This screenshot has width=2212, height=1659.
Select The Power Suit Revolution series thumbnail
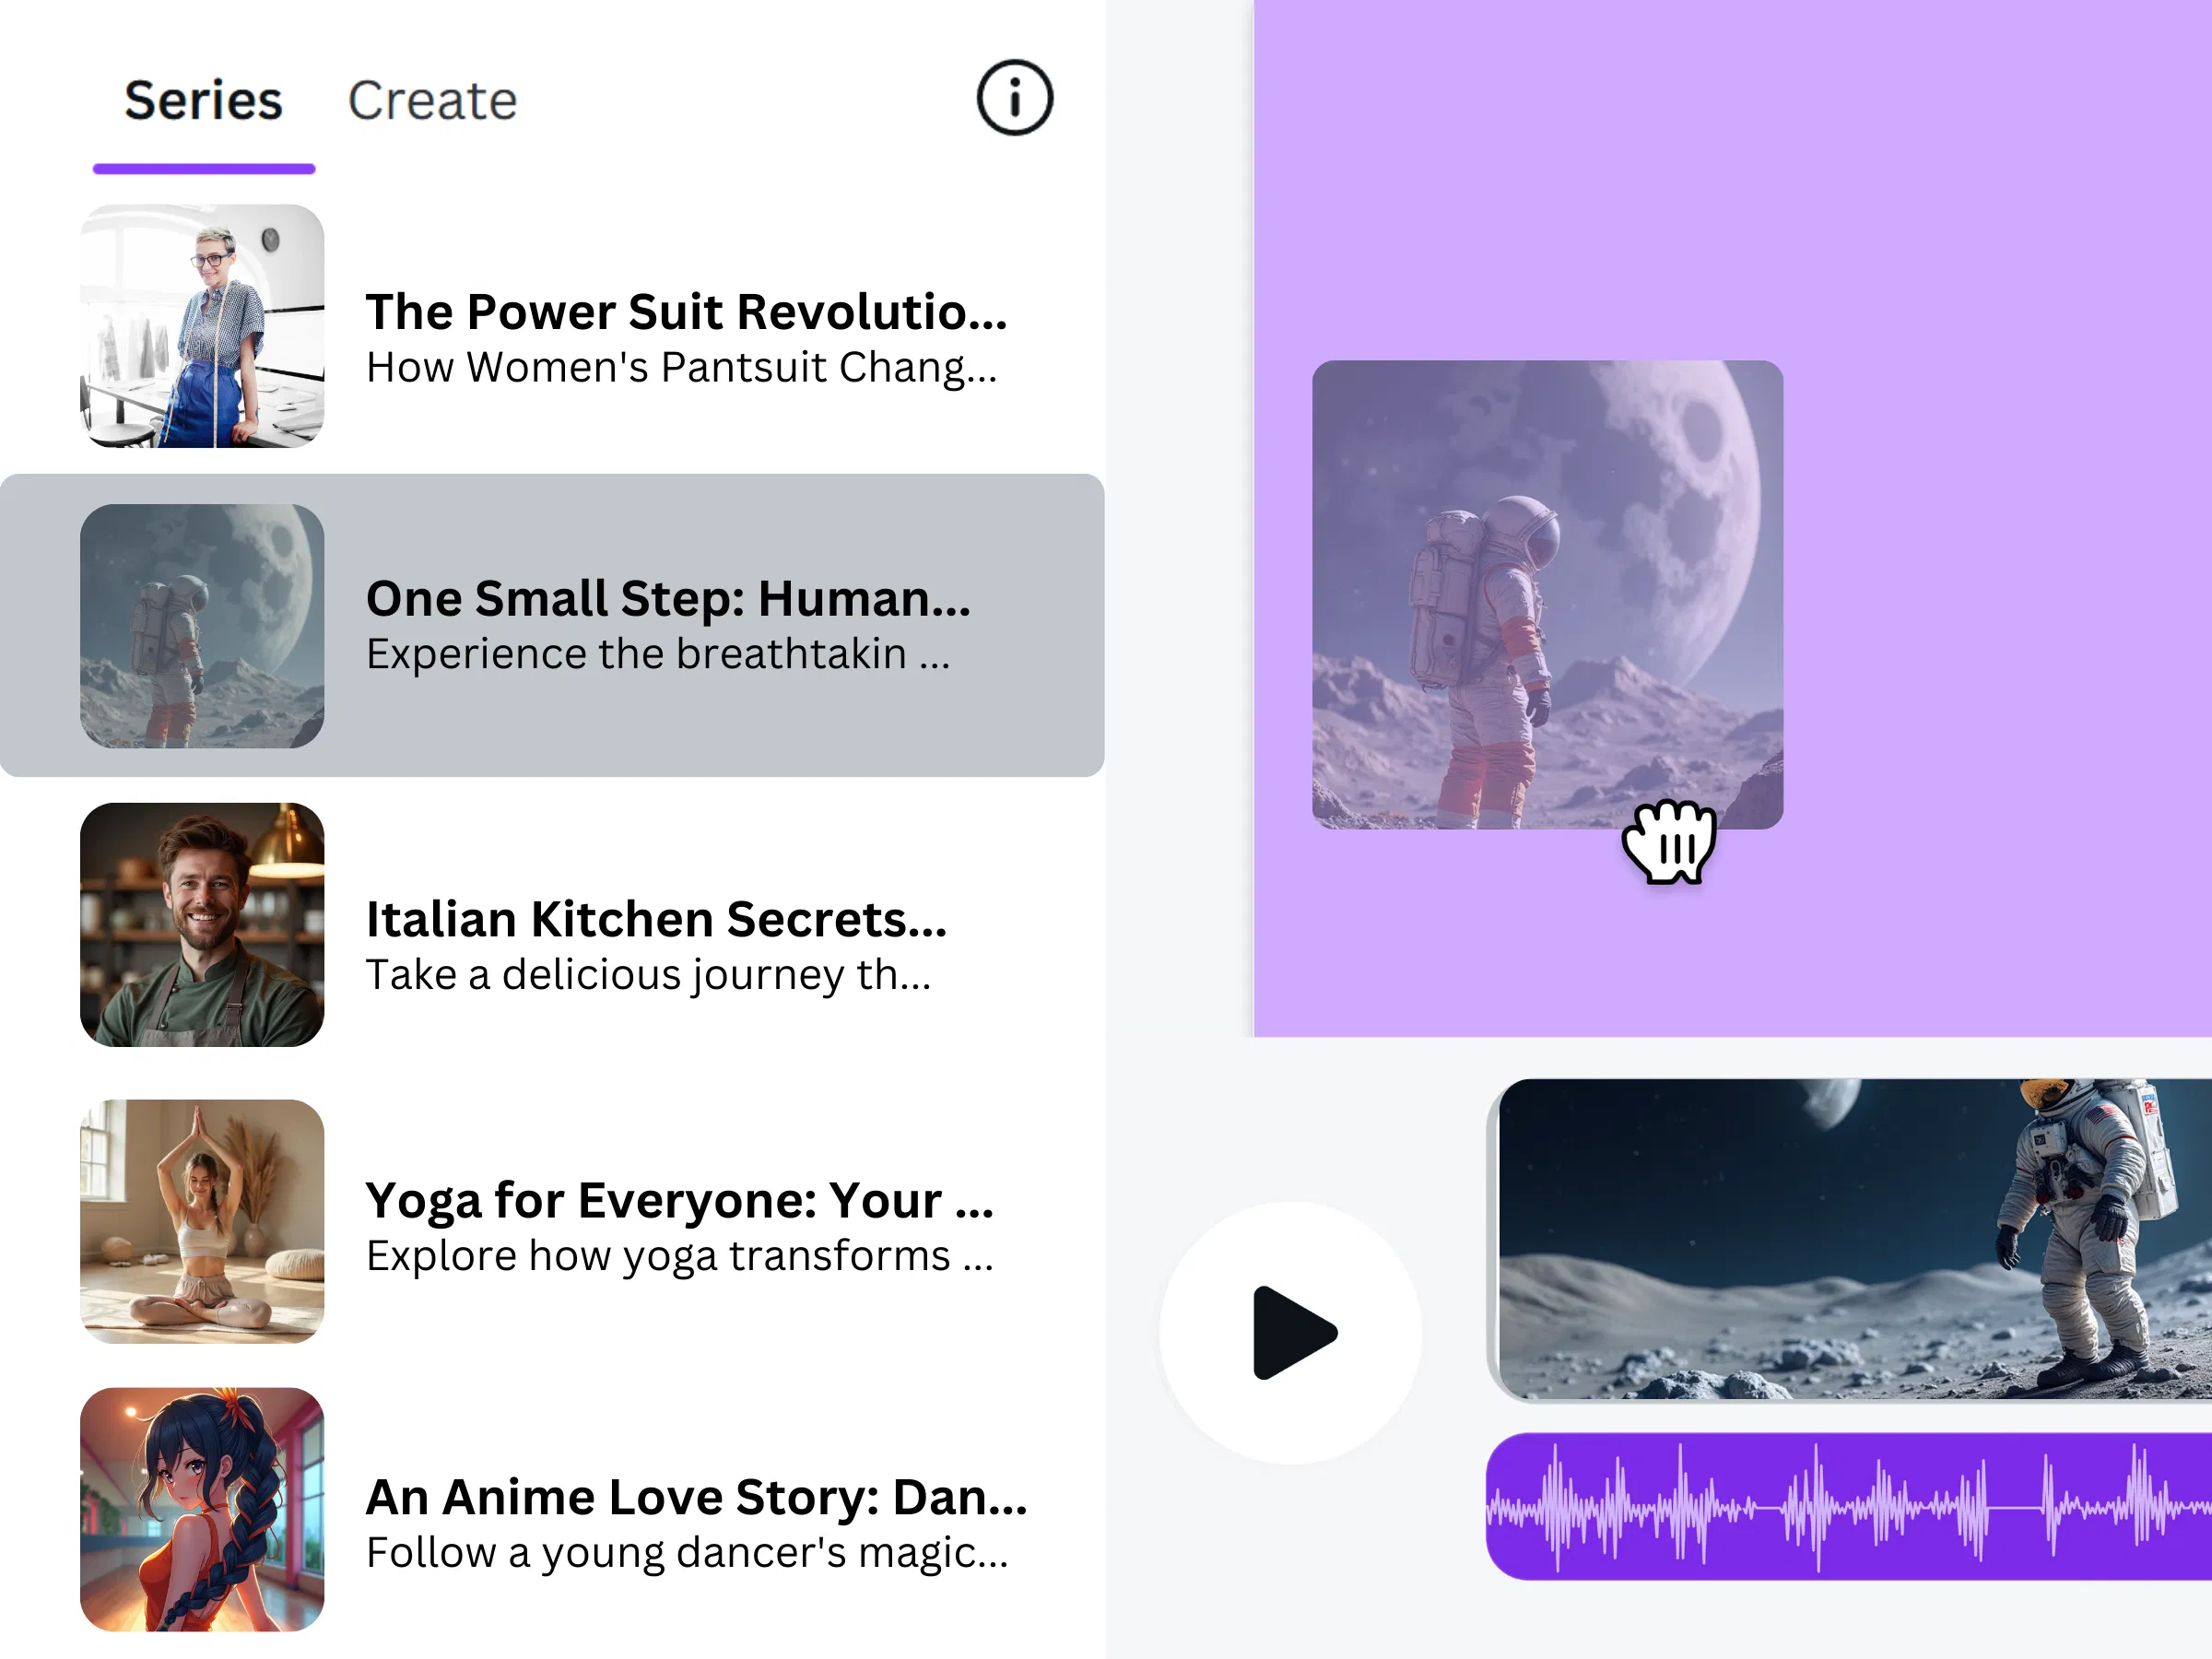[202, 326]
